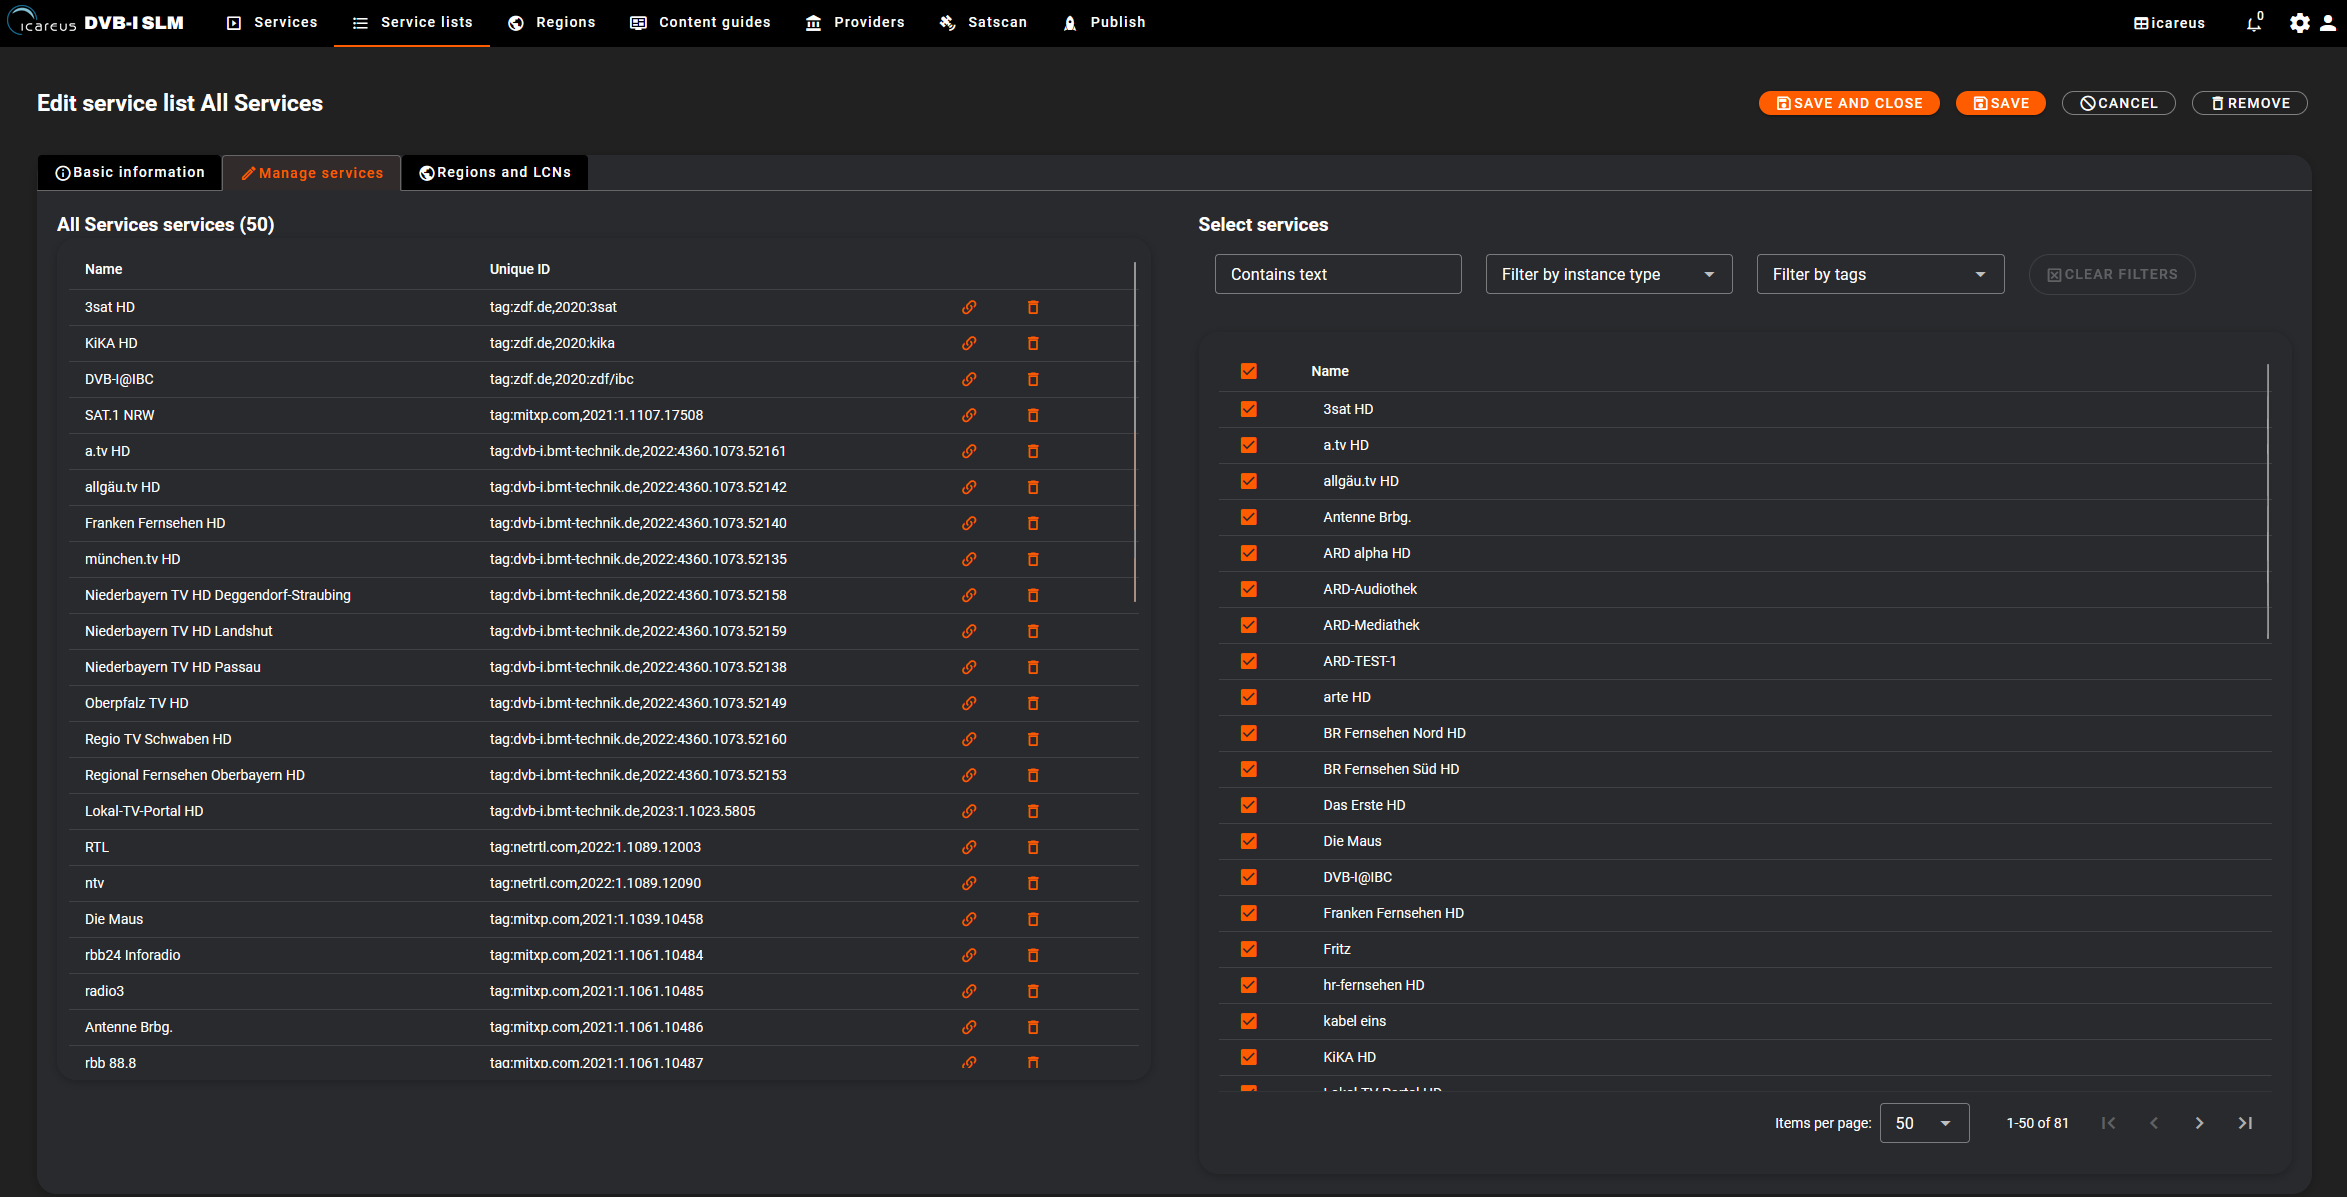Open the notifications bell
This screenshot has height=1197, width=2347.
pyautogui.click(x=2254, y=23)
